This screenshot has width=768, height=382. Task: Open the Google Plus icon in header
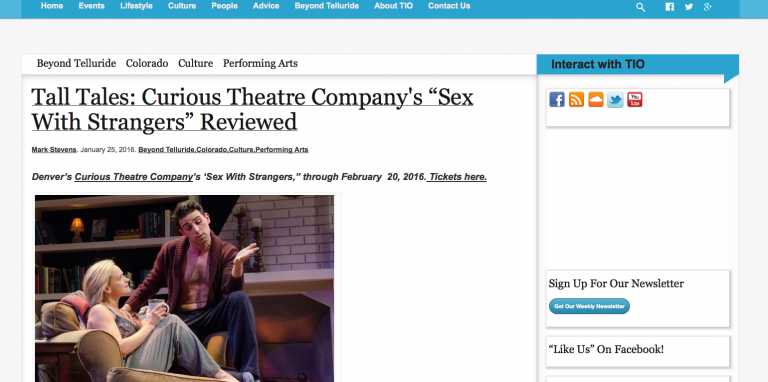707,6
